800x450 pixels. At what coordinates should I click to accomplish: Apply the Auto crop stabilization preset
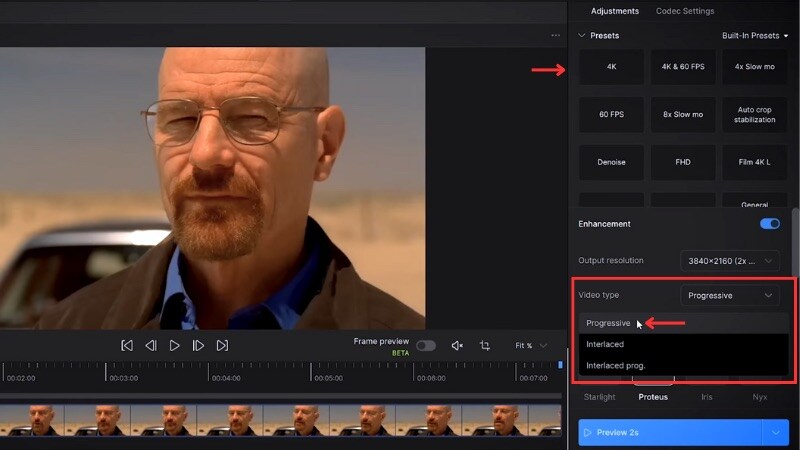[x=754, y=114]
